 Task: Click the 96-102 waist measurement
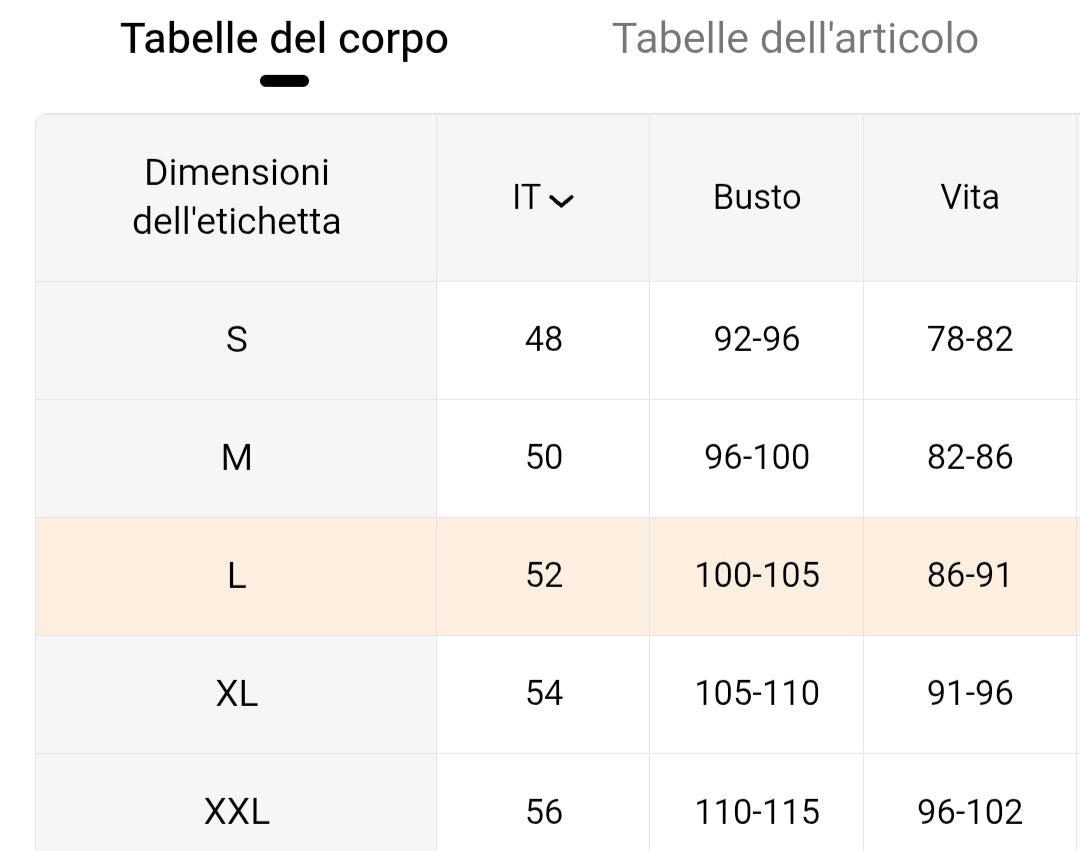(969, 811)
